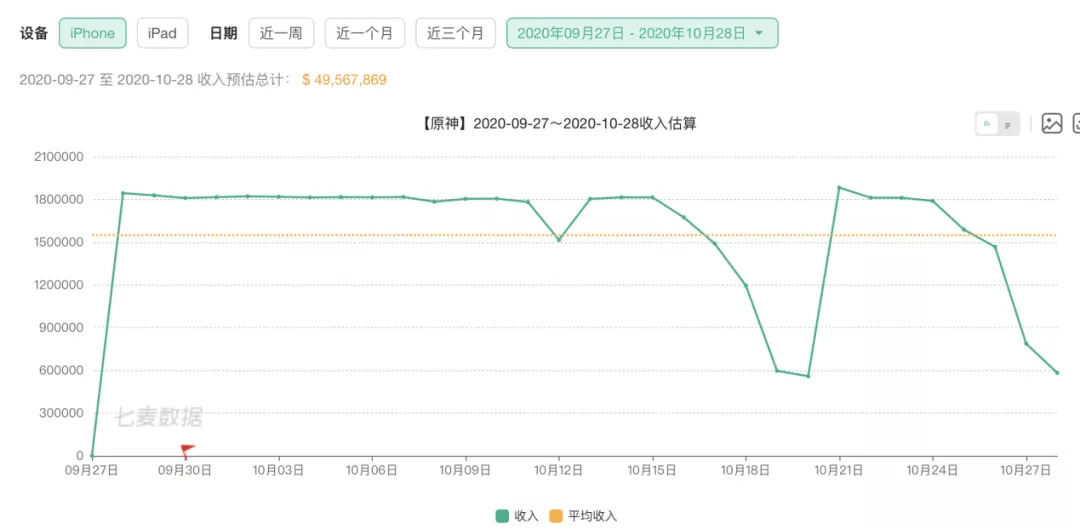The image size is (1080, 529).
Task: Click the orange 平均收入 legend swatch
Action: point(555,516)
